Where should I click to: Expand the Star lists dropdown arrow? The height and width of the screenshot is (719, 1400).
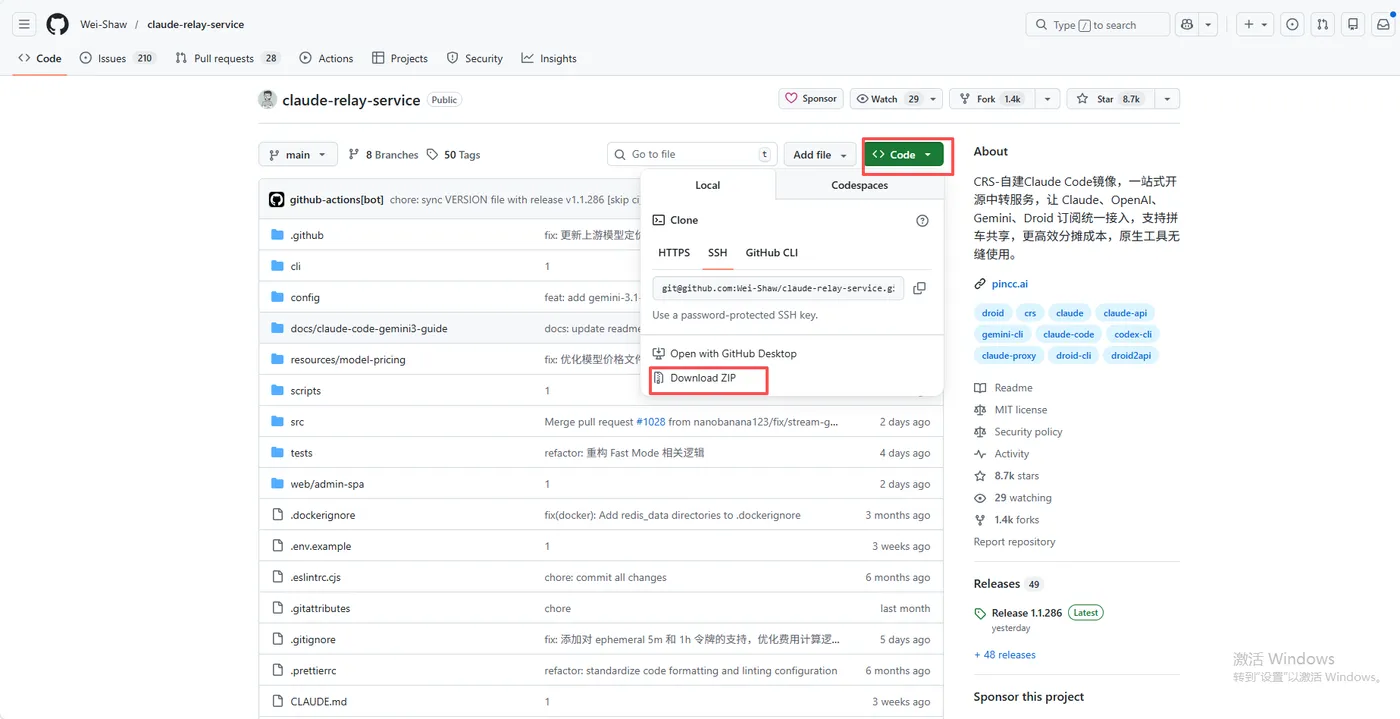1167,99
